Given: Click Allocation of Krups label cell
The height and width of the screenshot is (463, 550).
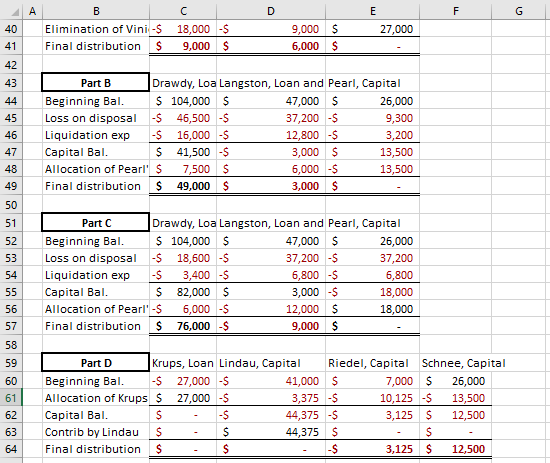Looking at the screenshot, I should (x=96, y=398).
